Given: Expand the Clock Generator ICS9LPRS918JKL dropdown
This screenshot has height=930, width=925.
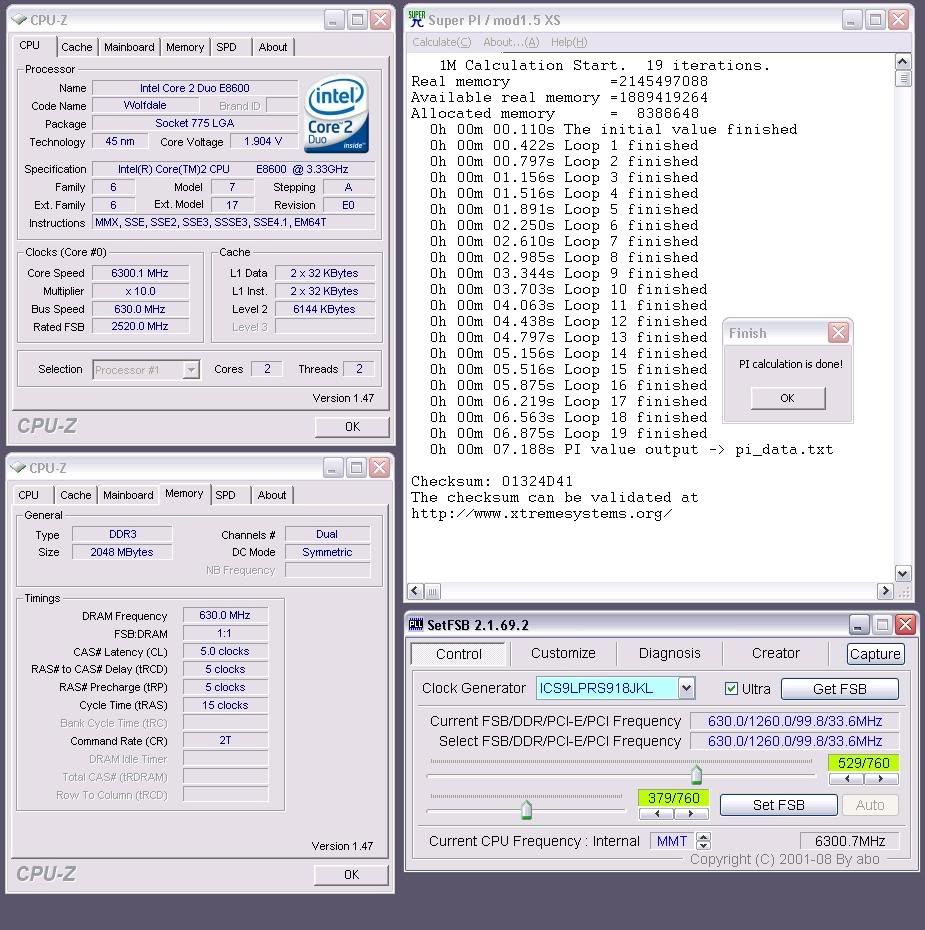Looking at the screenshot, I should pos(686,688).
